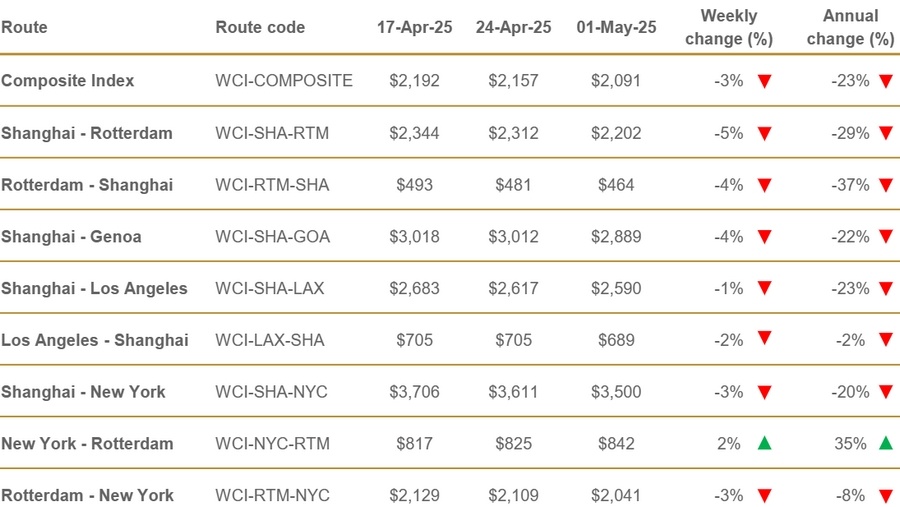Click the red arrow for Shanghai - Los Angeles weekly -1%
The image size is (900, 507).
(x=765, y=289)
